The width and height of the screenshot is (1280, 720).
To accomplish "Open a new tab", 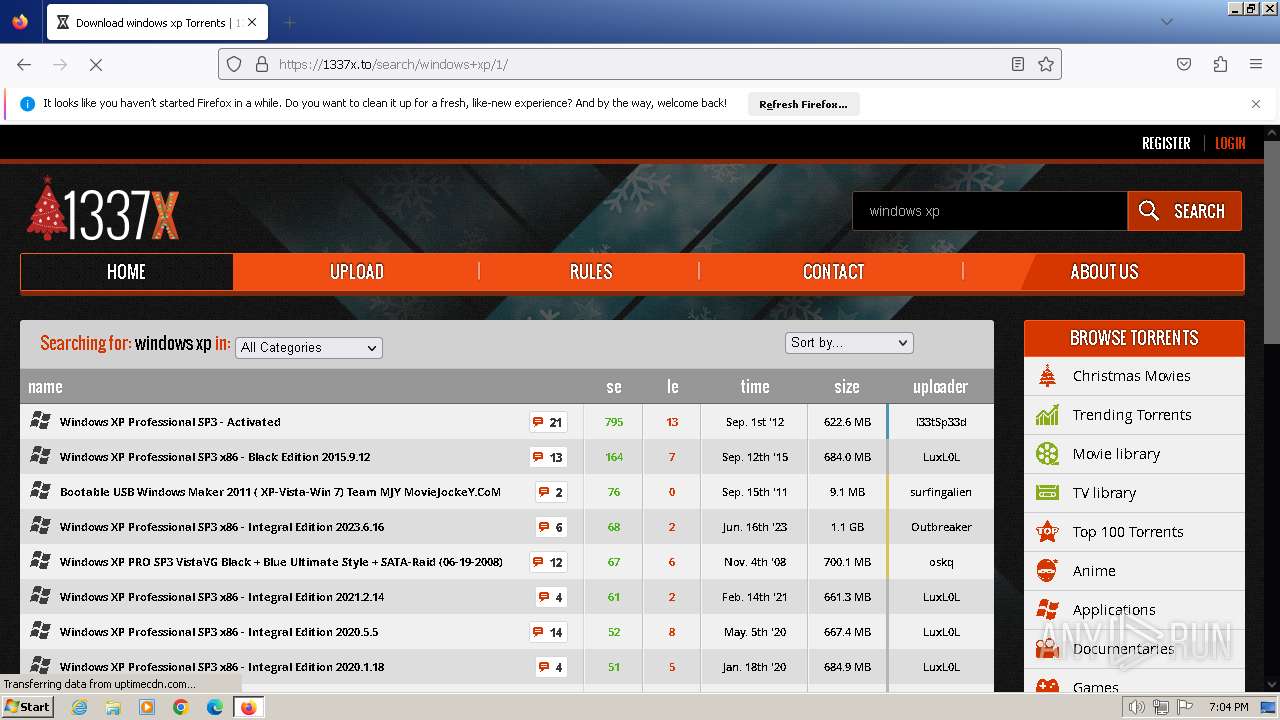I will tap(289, 22).
